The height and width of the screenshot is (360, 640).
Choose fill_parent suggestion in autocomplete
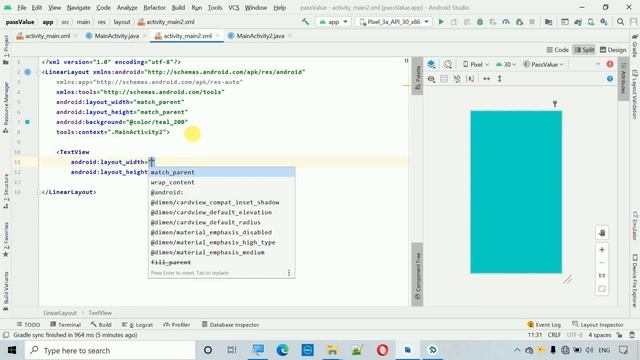tap(221, 262)
